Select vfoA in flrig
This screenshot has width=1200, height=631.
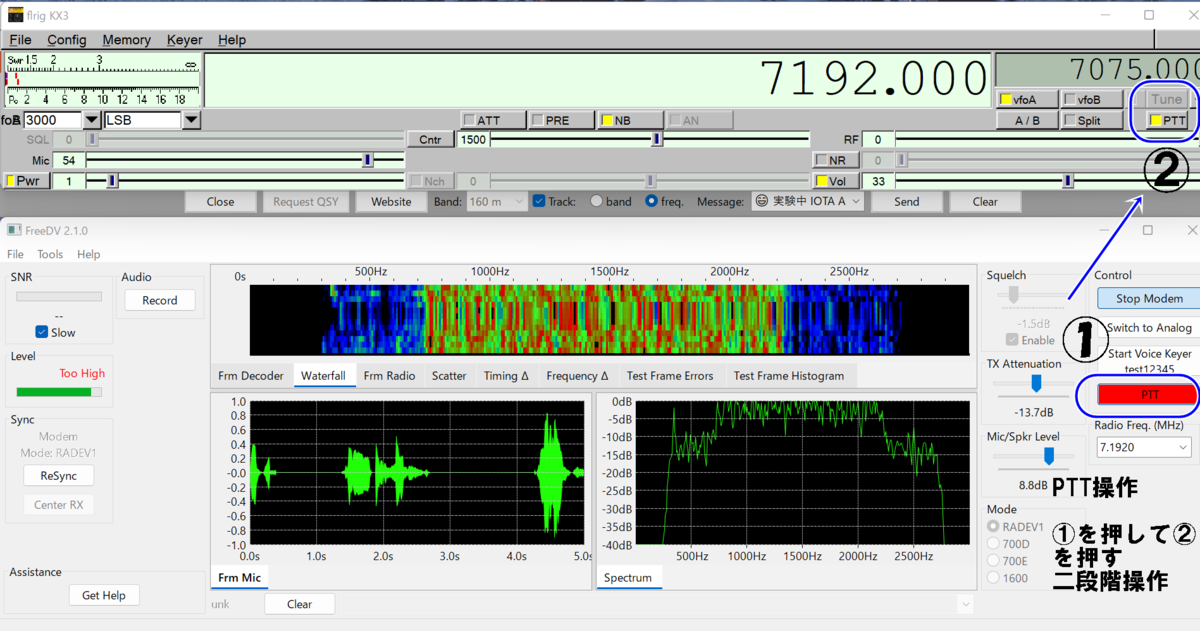(1027, 100)
